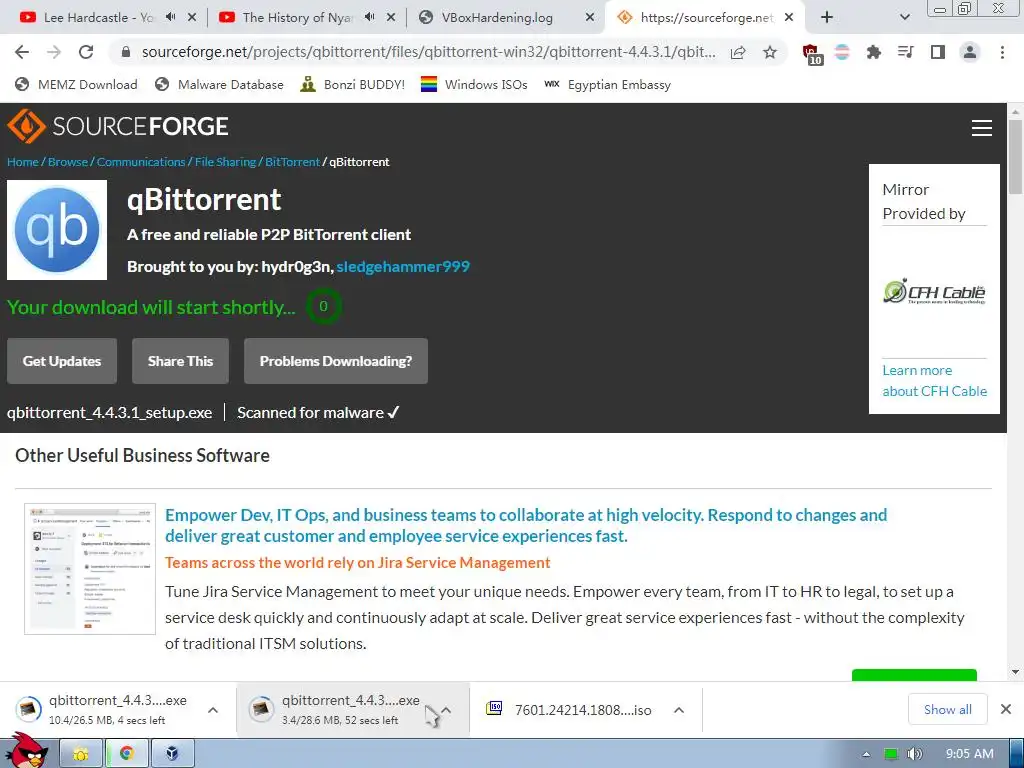This screenshot has width=1024, height=768.
Task: Open the SourceForge hamburger menu
Action: point(982,127)
